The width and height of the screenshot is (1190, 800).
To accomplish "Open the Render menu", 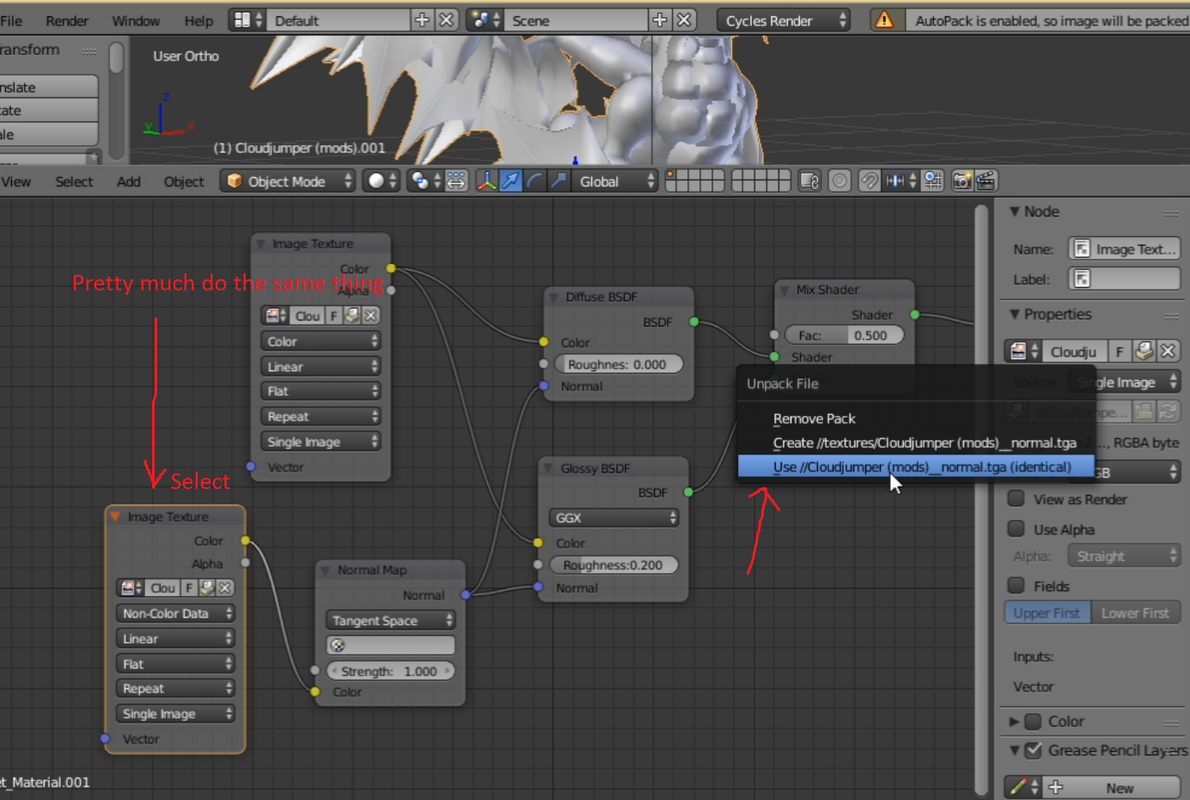I will pos(67,20).
